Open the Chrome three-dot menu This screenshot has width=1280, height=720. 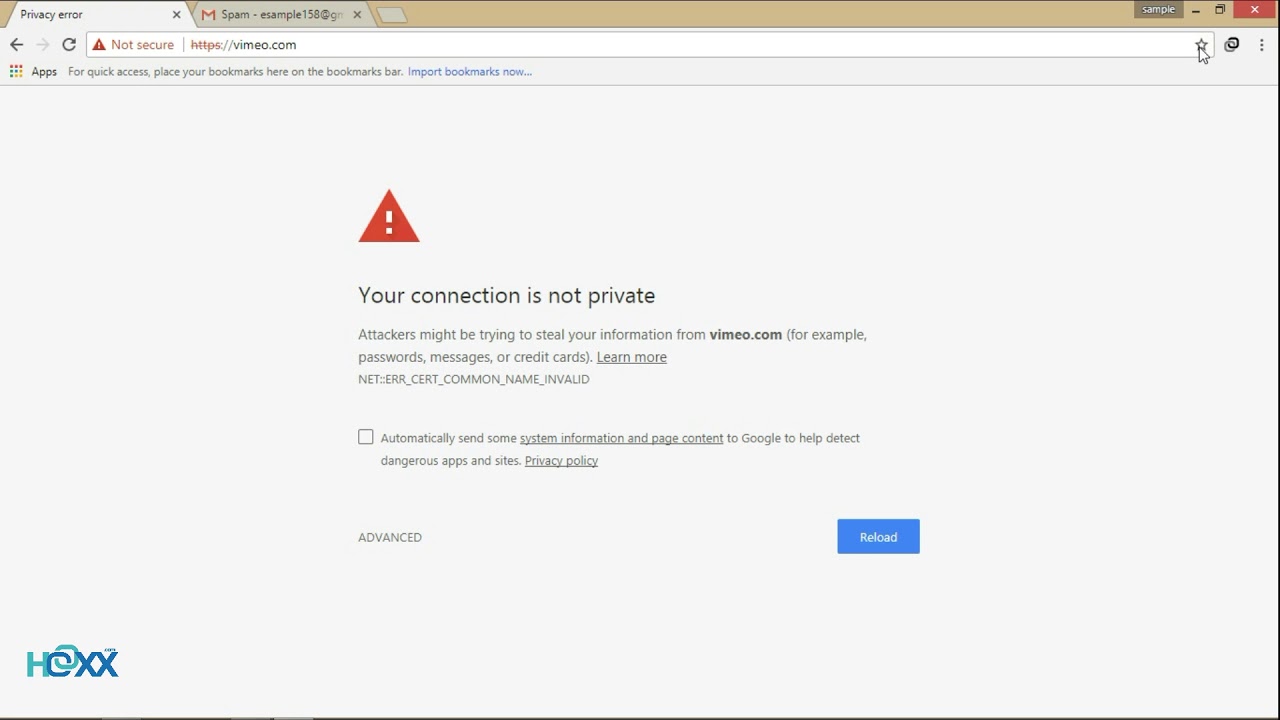point(1262,44)
